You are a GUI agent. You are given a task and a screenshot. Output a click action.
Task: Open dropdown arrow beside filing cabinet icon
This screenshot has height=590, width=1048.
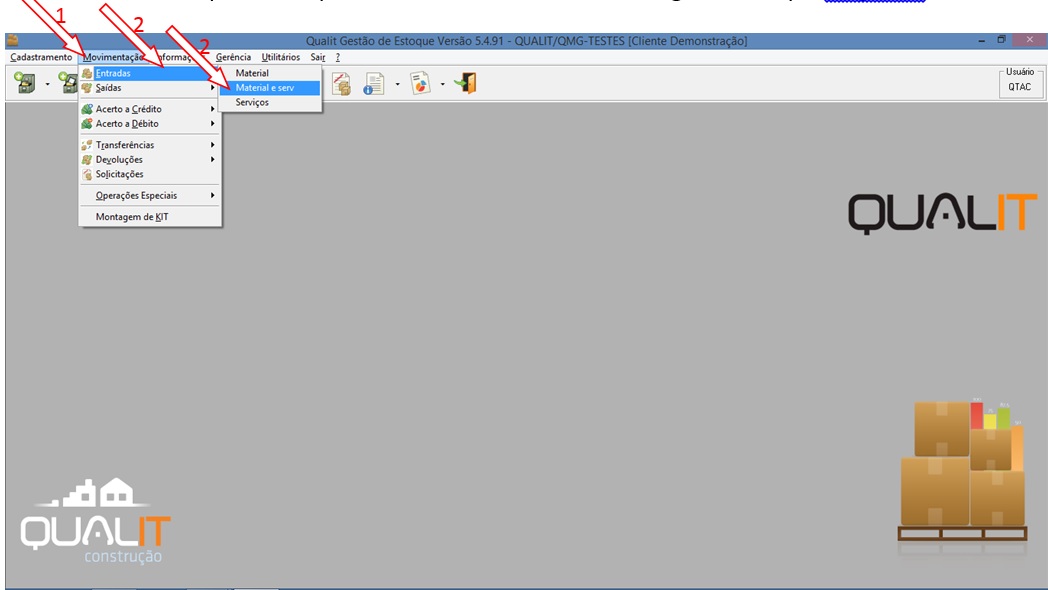click(47, 84)
